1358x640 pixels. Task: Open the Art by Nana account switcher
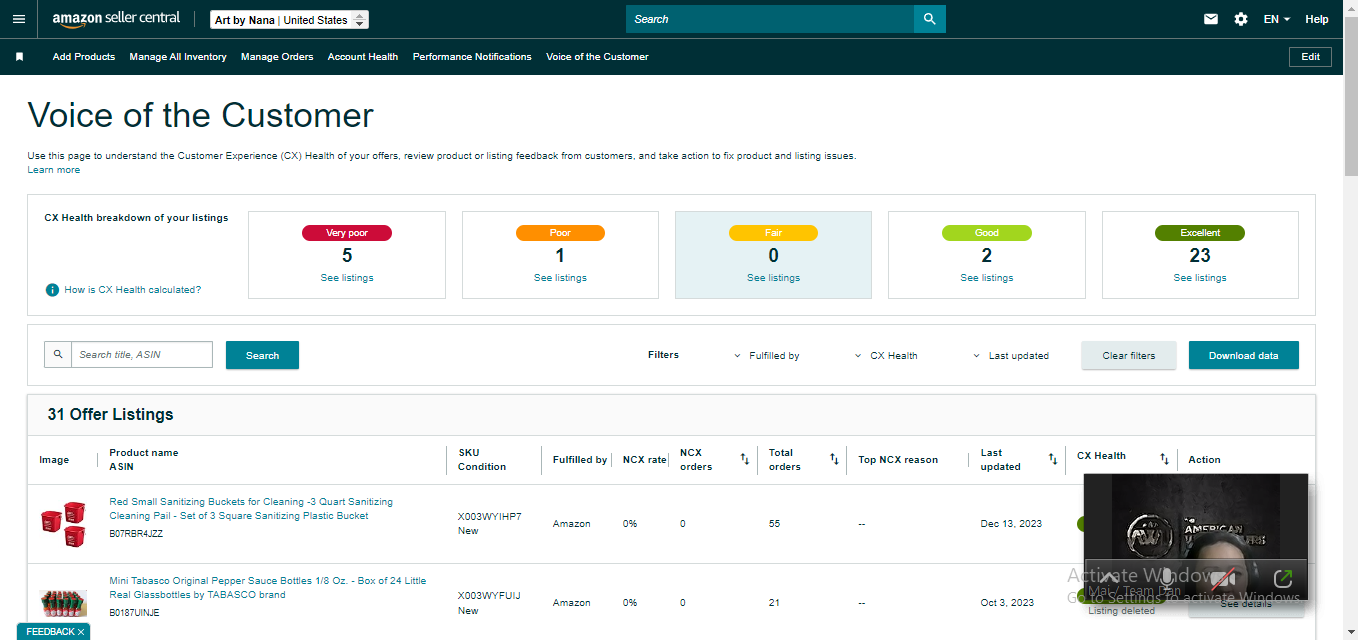(x=290, y=20)
